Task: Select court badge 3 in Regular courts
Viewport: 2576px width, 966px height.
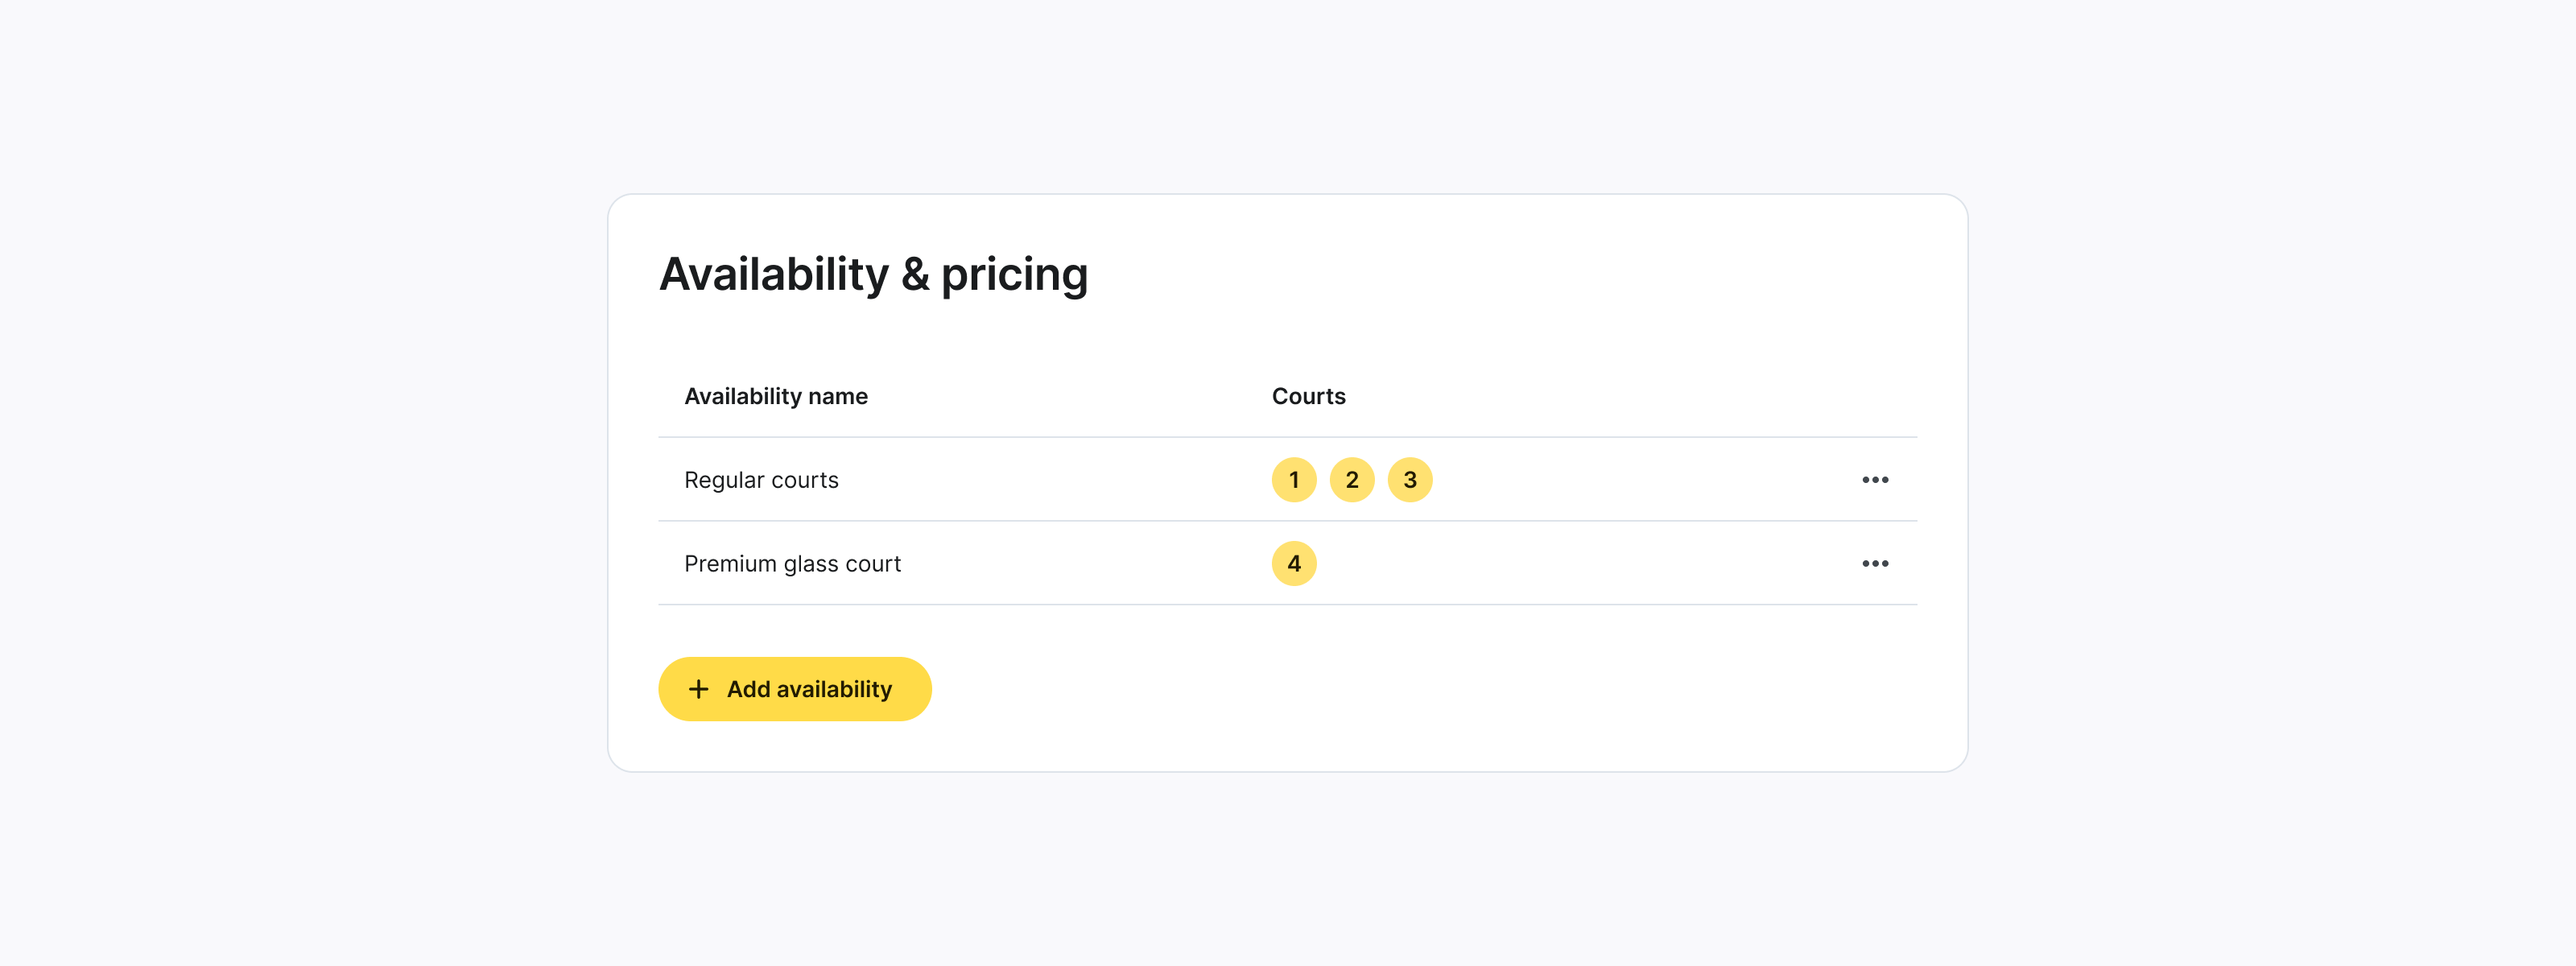Action: pyautogui.click(x=1410, y=480)
